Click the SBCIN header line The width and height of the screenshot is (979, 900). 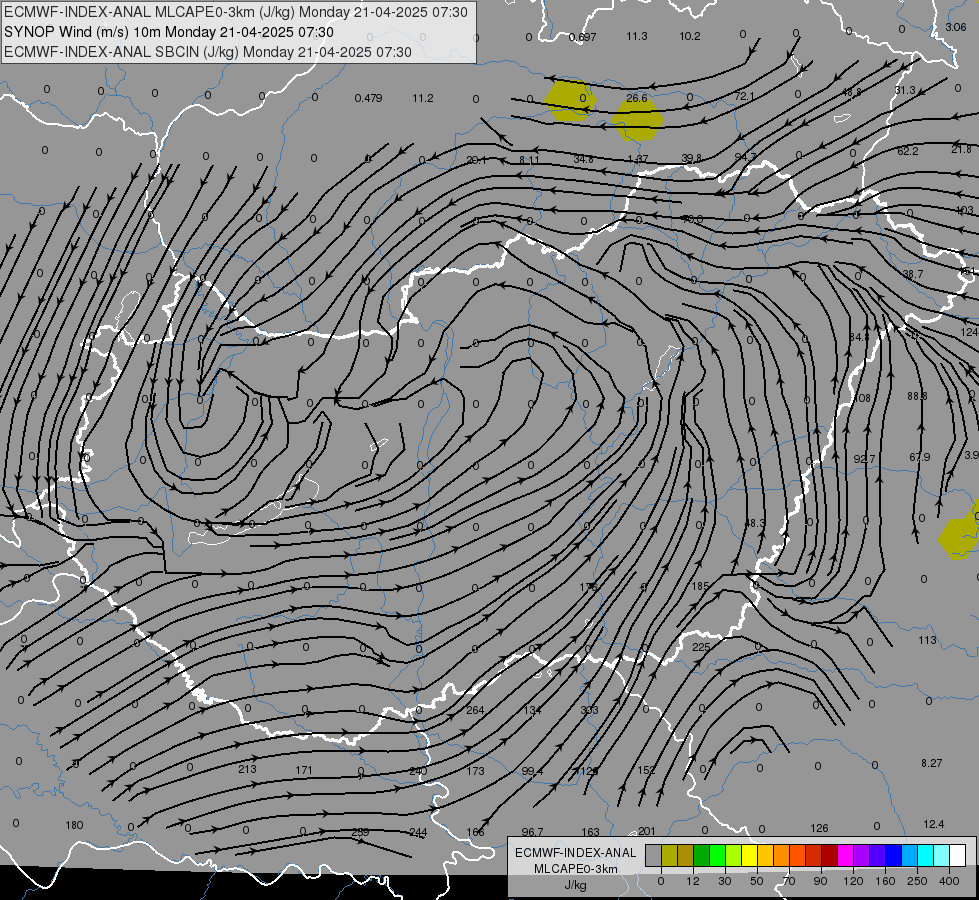pyautogui.click(x=208, y=52)
